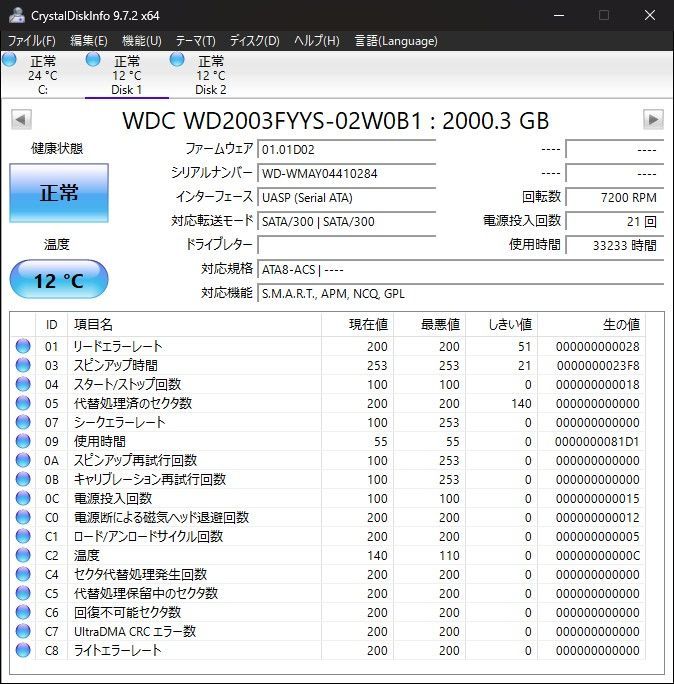The image size is (674, 684).
Task: Click the 現在値 column header
Action: [x=358, y=324]
